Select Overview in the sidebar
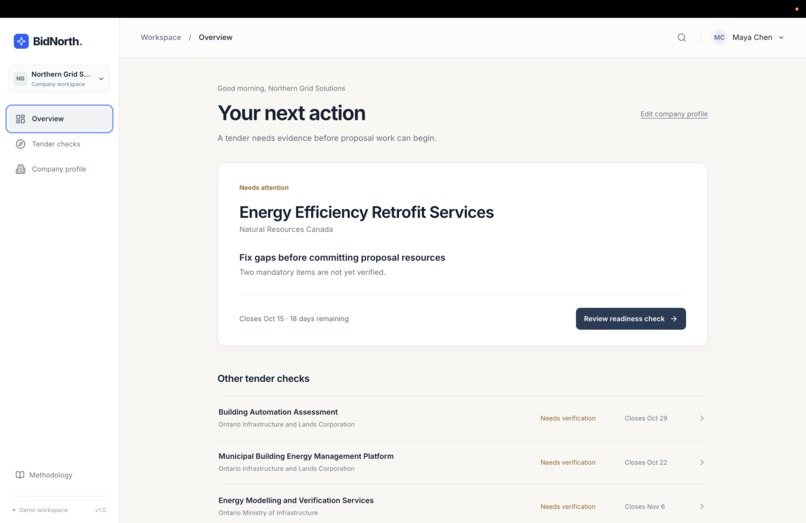This screenshot has width=806, height=523. coord(60,119)
